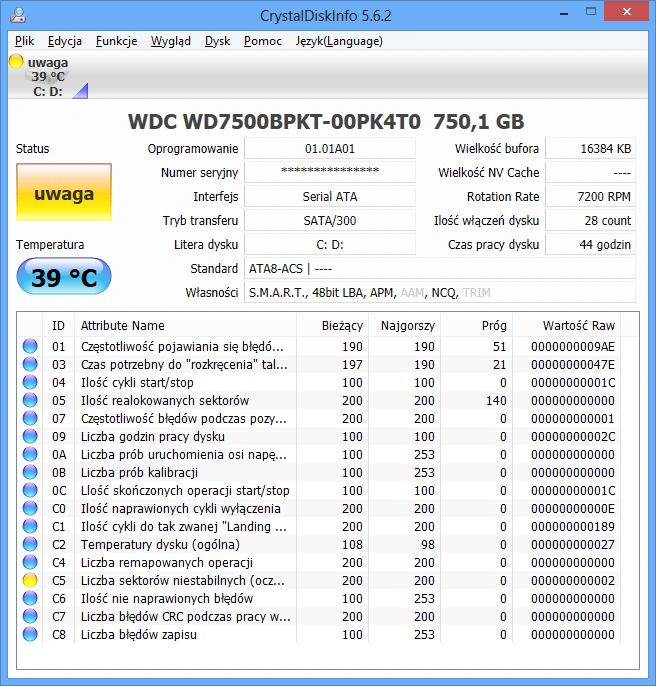Select row 'Temperatury dysku (ogólna)'
The height and width of the screenshot is (686, 656).
(319, 544)
